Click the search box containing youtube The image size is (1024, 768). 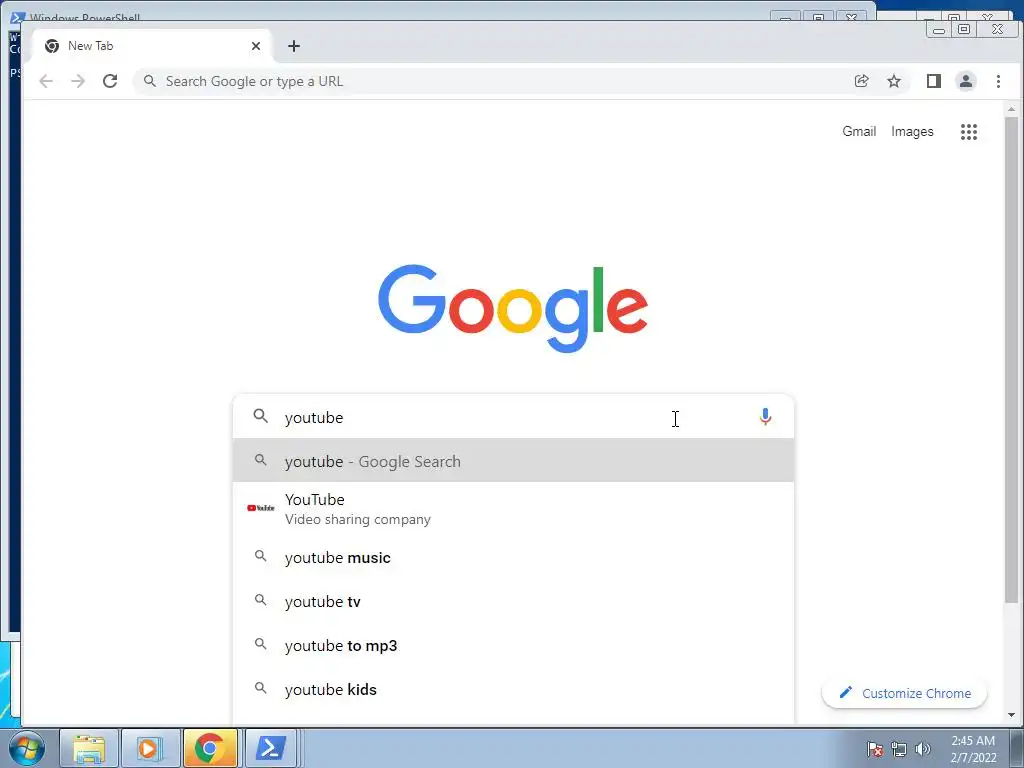[513, 417]
